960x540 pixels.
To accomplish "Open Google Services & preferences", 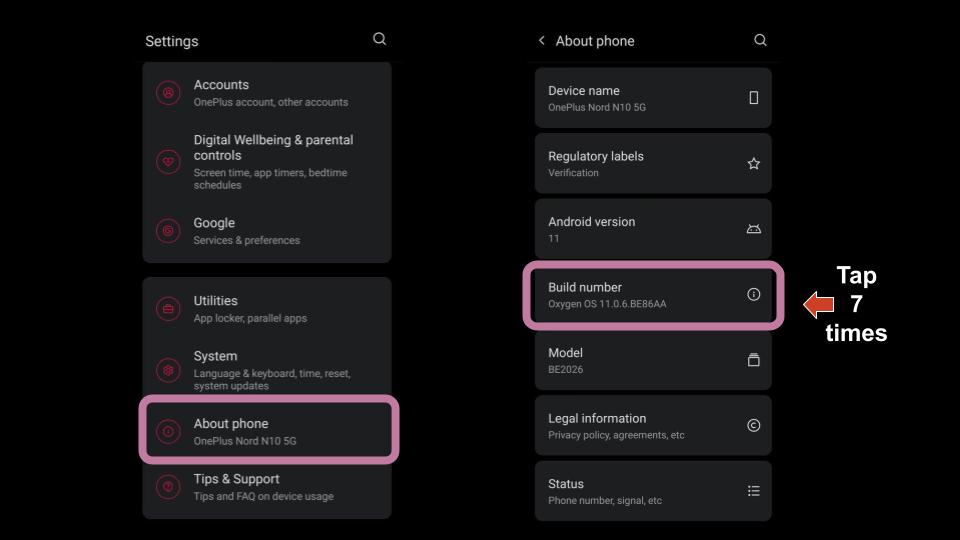I will tap(267, 231).
